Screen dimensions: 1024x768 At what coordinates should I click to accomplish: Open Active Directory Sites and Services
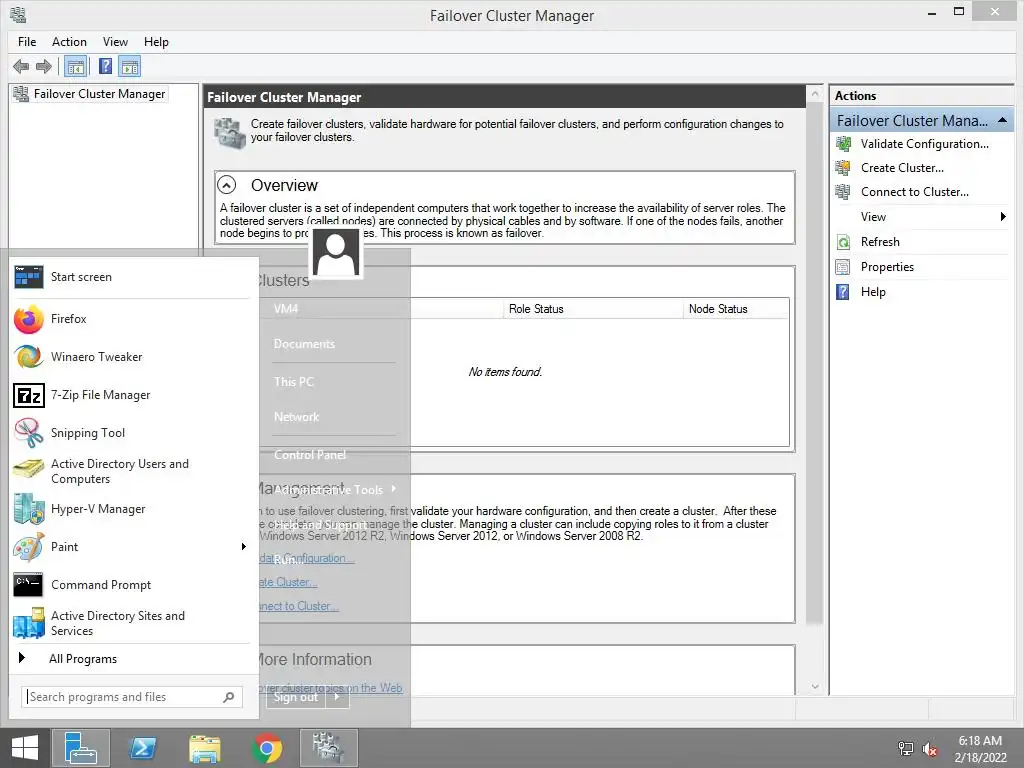pos(131,623)
